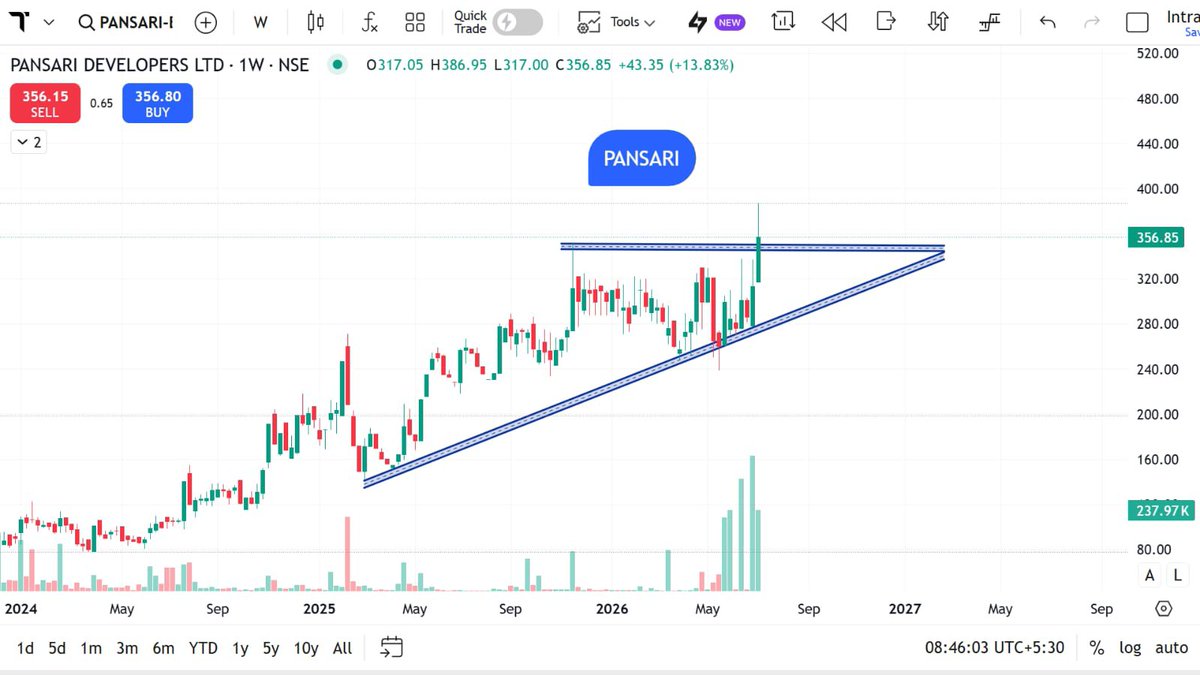Image resolution: width=1200 pixels, height=675 pixels.
Task: Select the blue PANSARI text label
Action: [641, 158]
